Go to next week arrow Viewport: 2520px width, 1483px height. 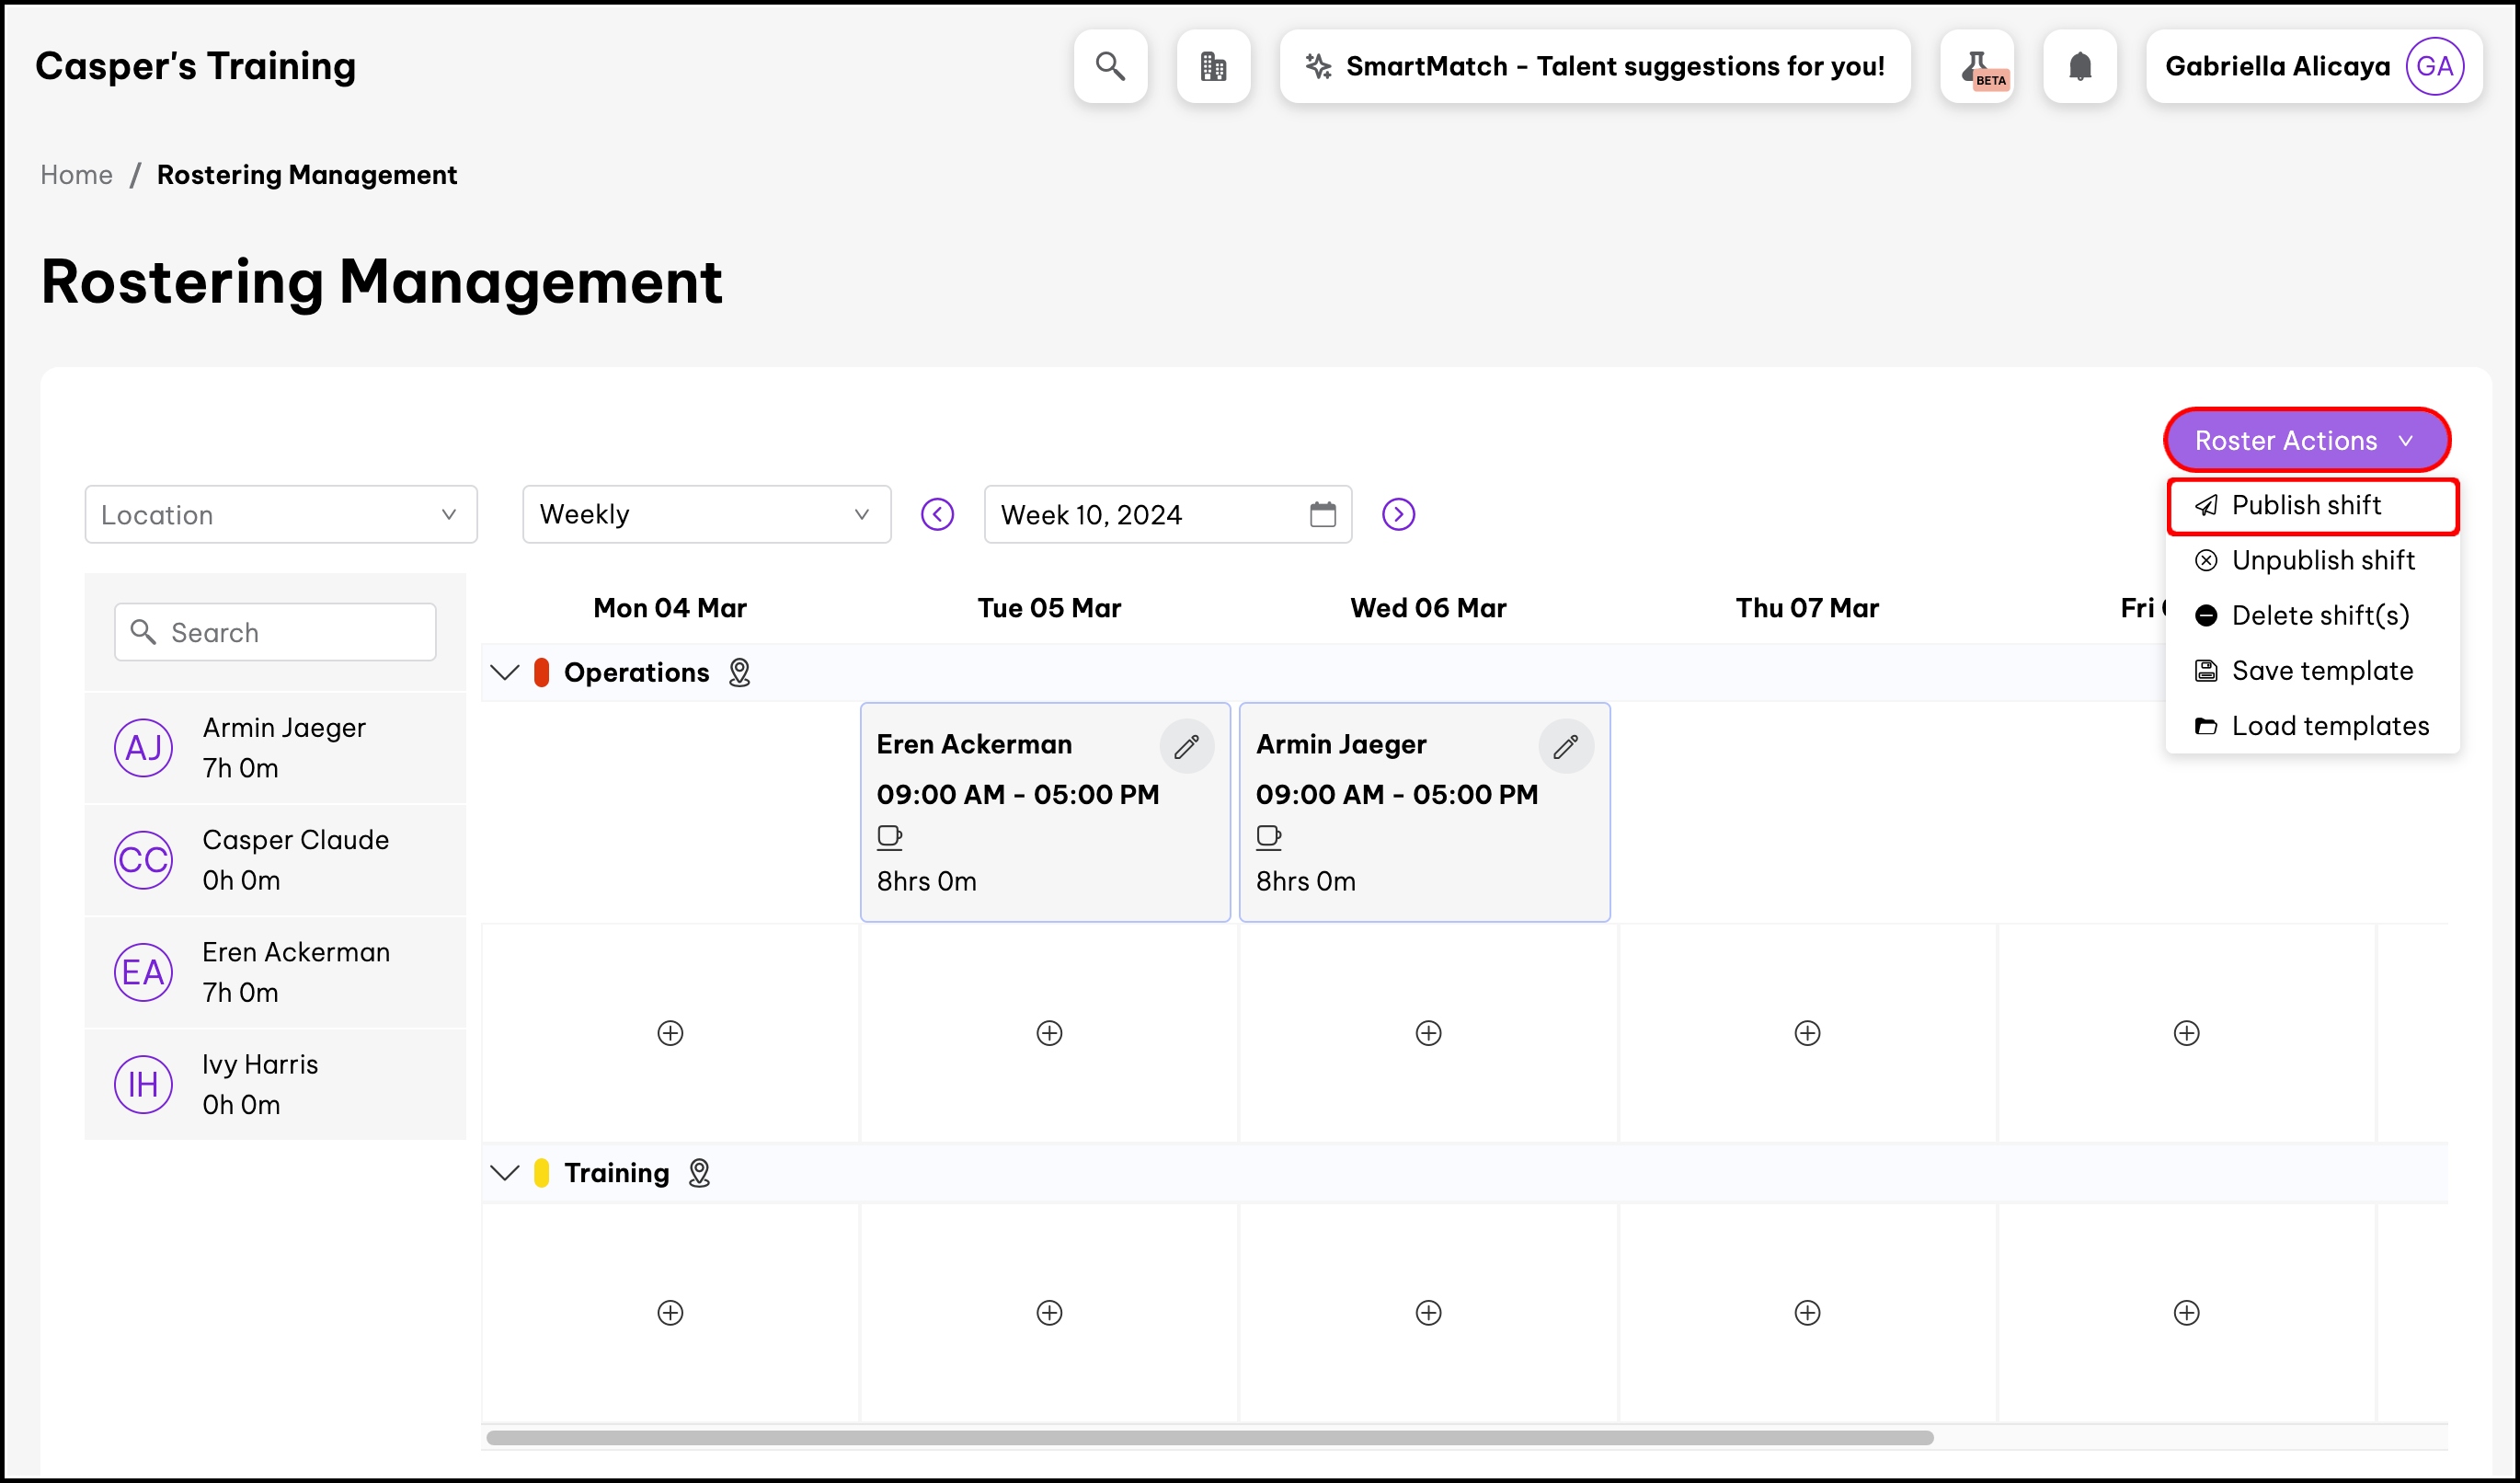[1398, 514]
